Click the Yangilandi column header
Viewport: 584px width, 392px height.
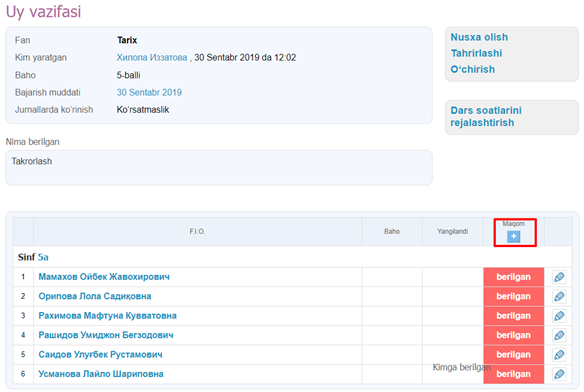(453, 231)
